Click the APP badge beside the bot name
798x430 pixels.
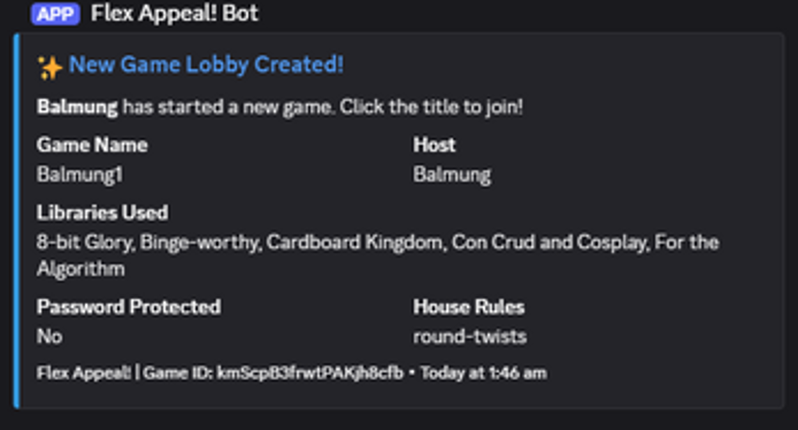coord(57,14)
